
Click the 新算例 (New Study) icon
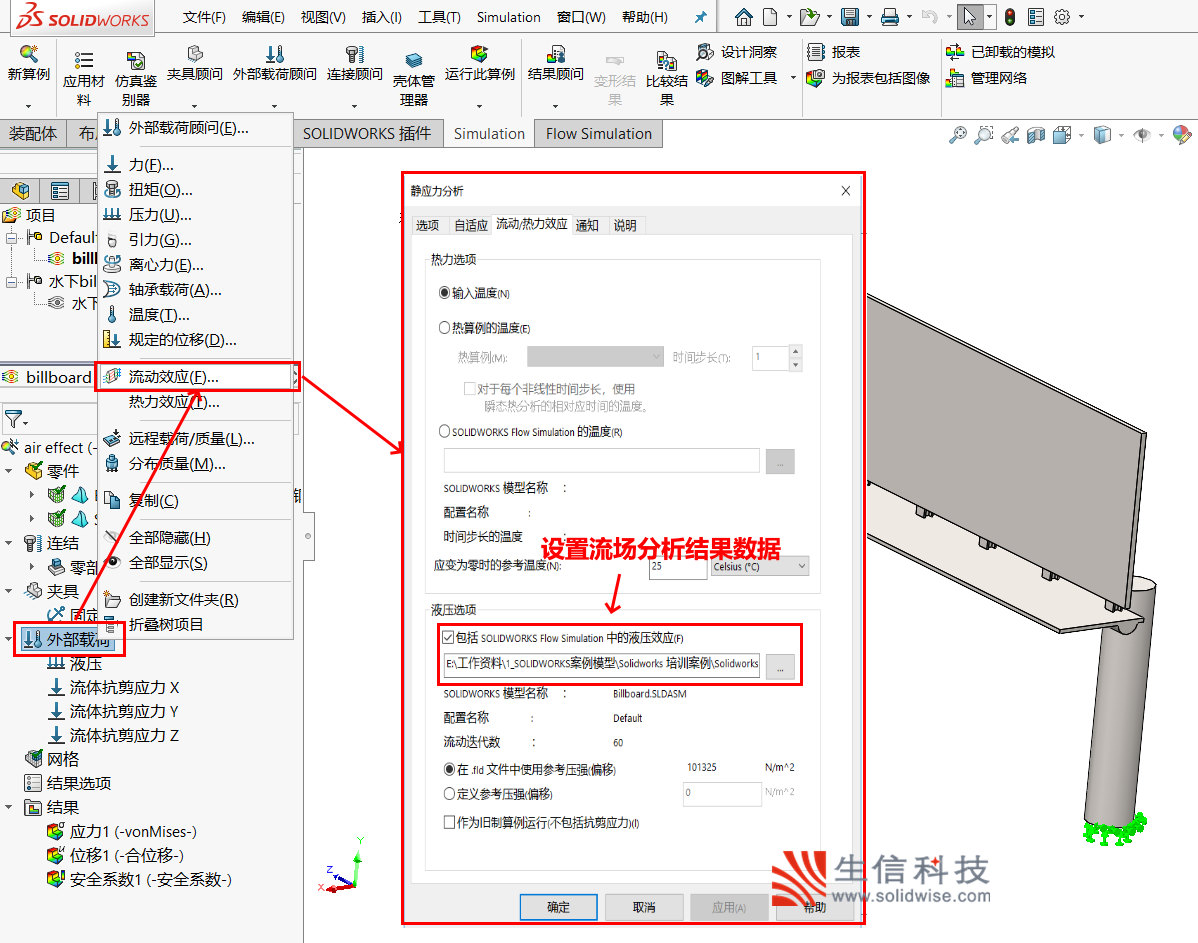click(28, 54)
